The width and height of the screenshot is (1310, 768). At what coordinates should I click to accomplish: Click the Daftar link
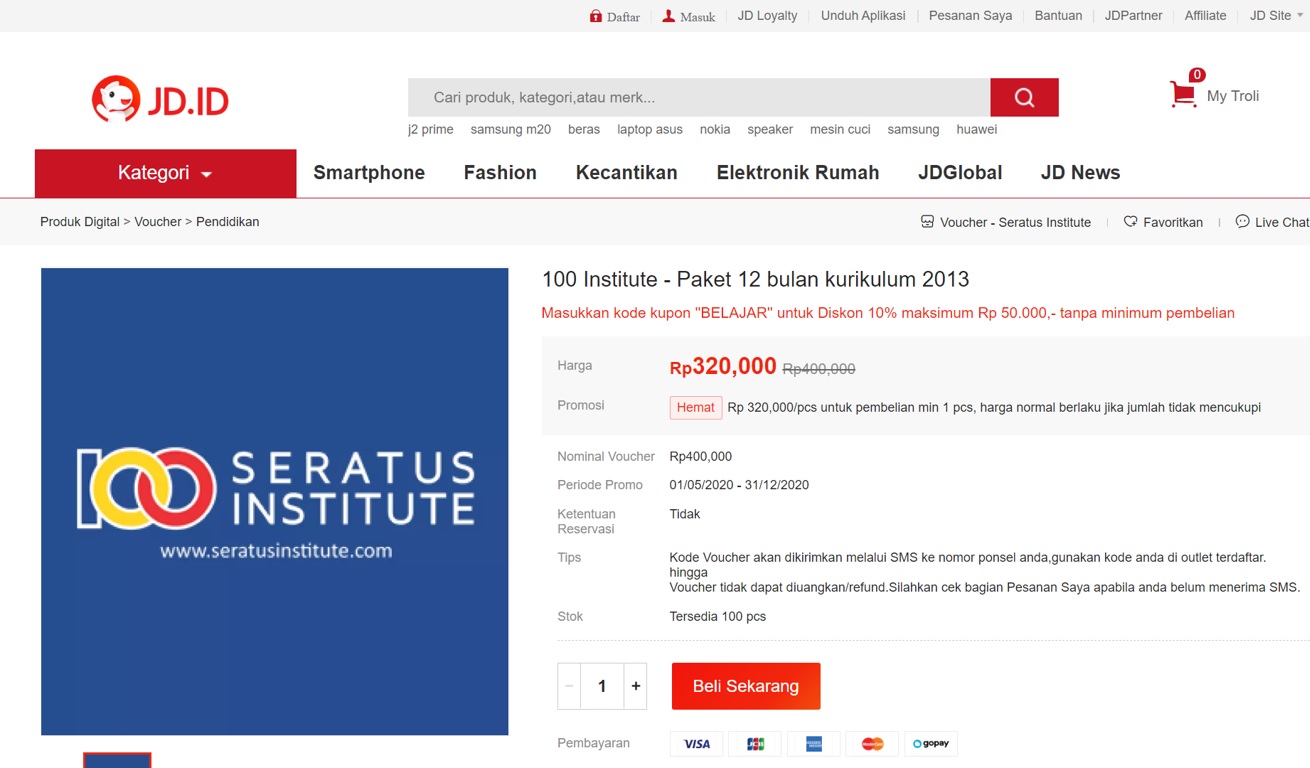pyautogui.click(x=623, y=17)
